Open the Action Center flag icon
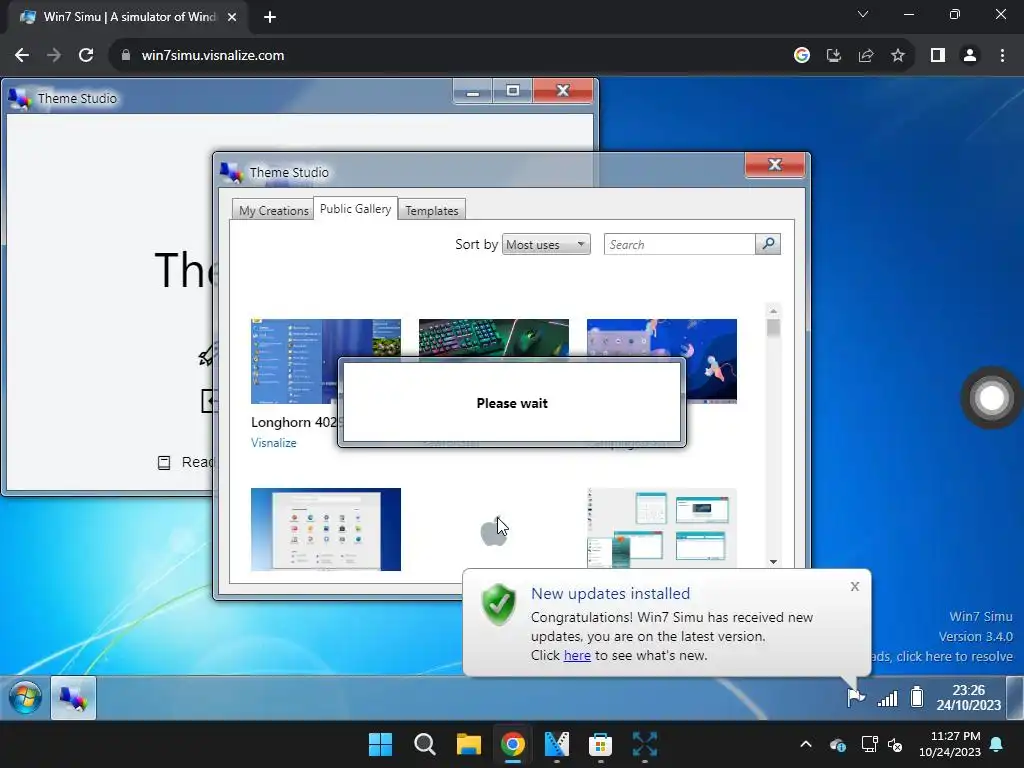The image size is (1024, 768). tap(856, 697)
